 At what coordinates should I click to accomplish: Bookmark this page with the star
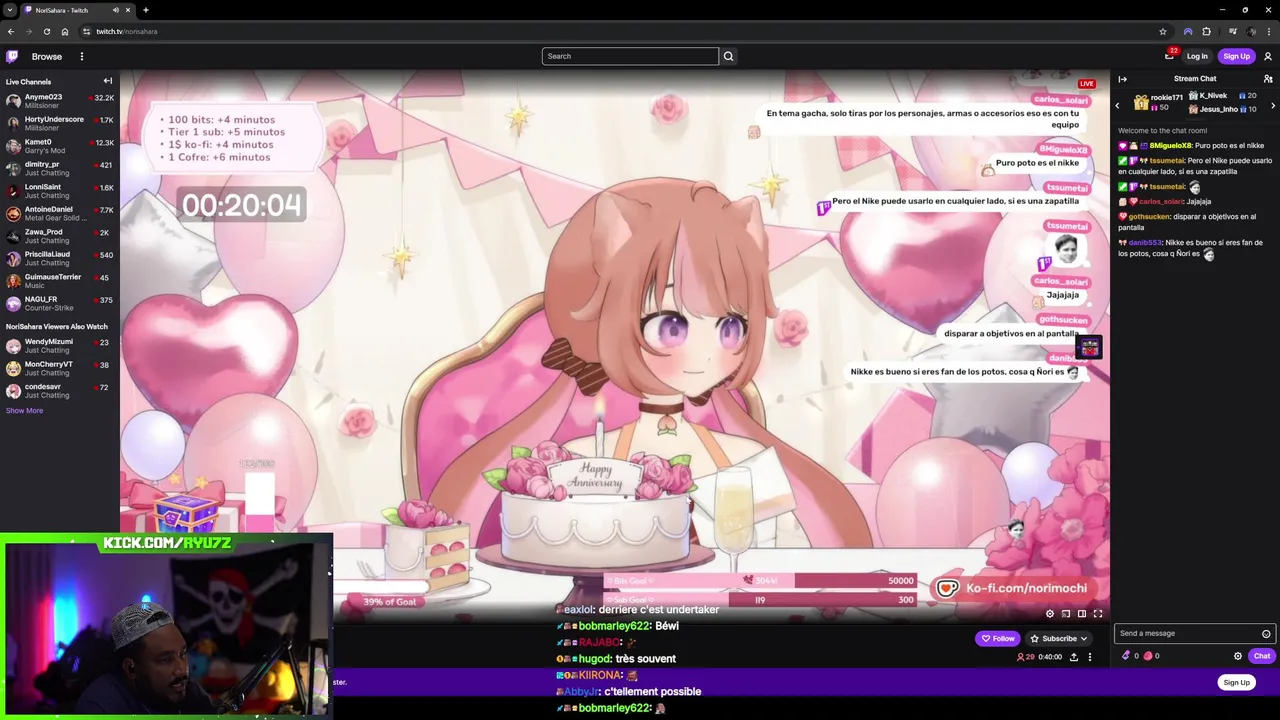coord(1163,31)
